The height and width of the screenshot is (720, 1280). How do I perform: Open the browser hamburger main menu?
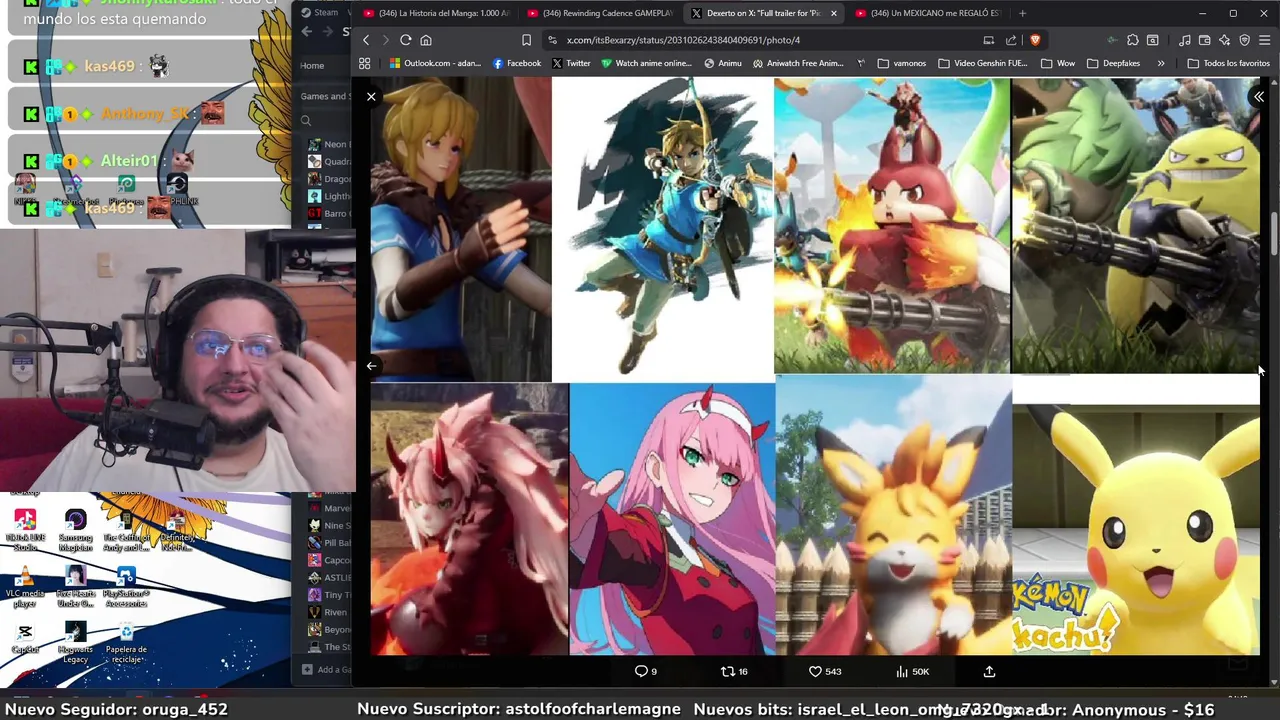(x=1264, y=40)
